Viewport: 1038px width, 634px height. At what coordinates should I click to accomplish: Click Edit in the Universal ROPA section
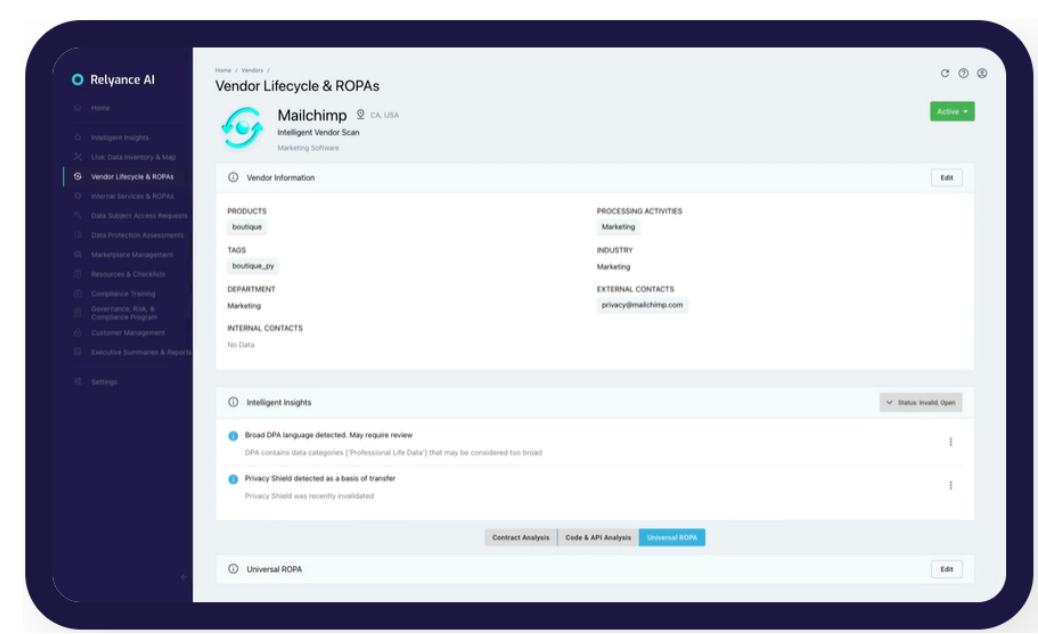click(946, 569)
